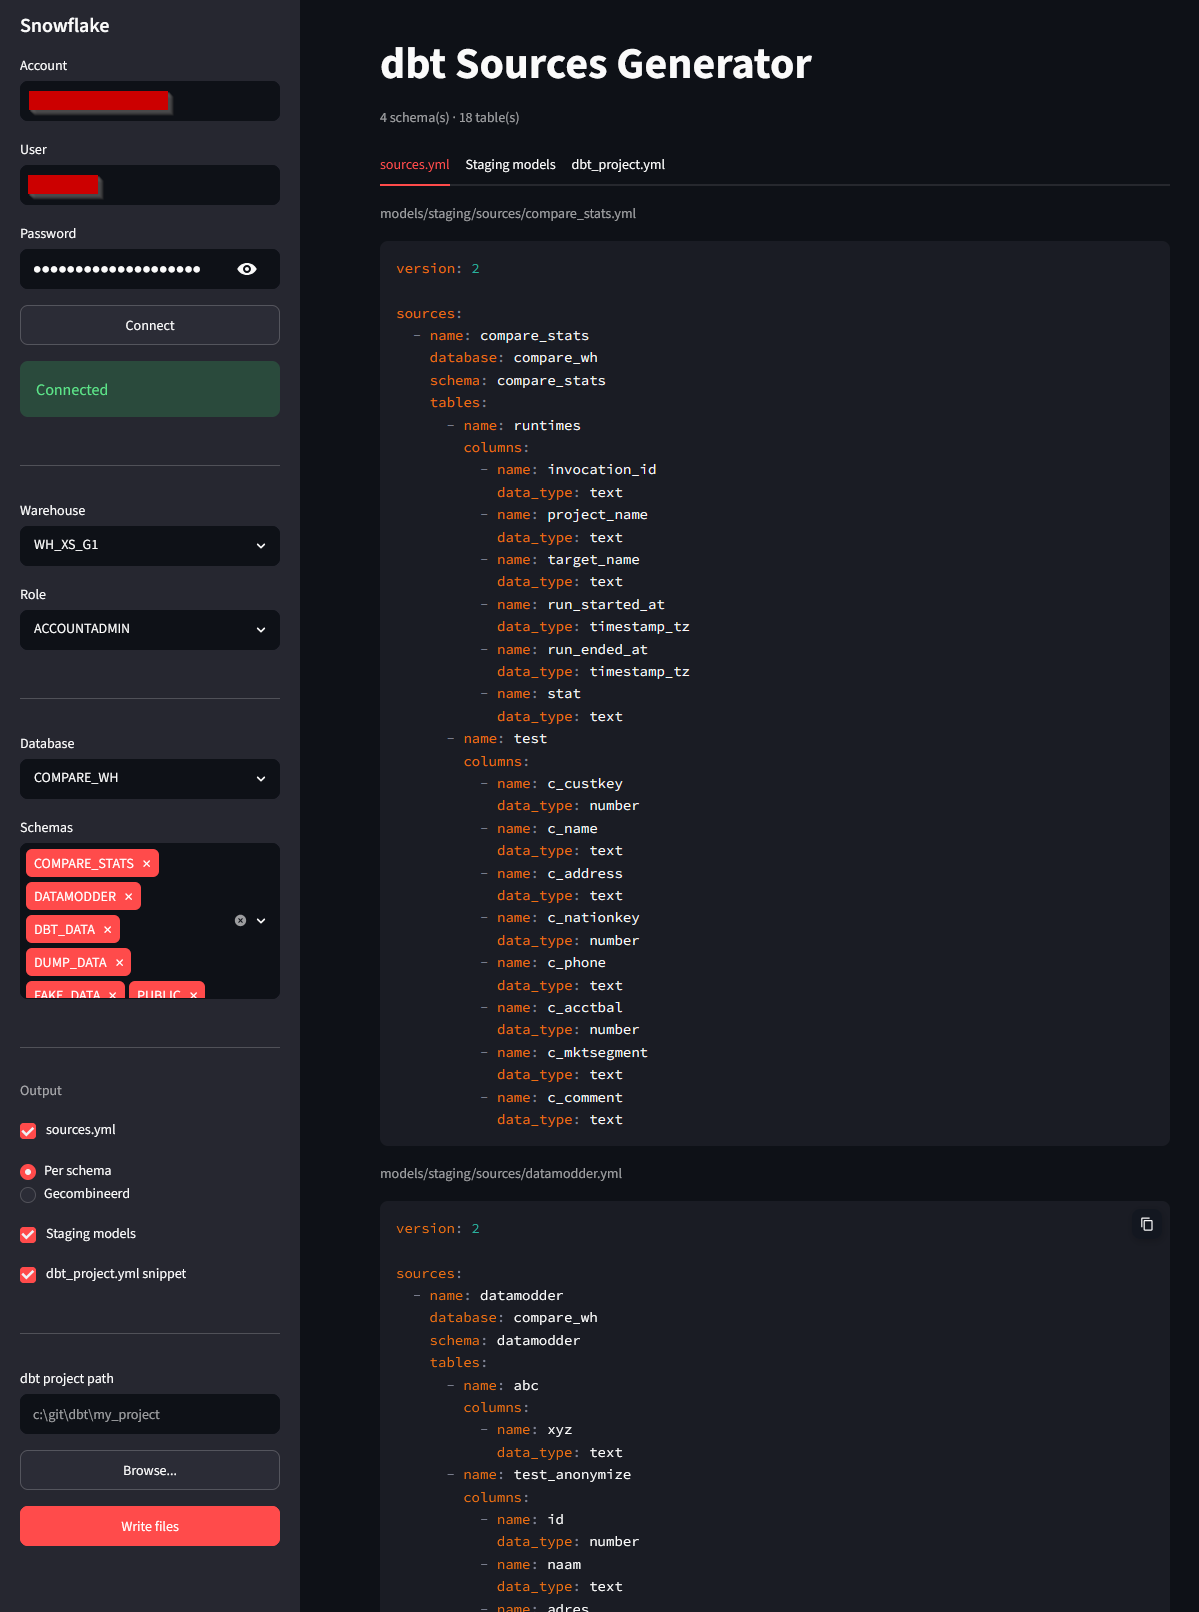
Task: Select the Per schema radio option
Action: coord(28,1172)
